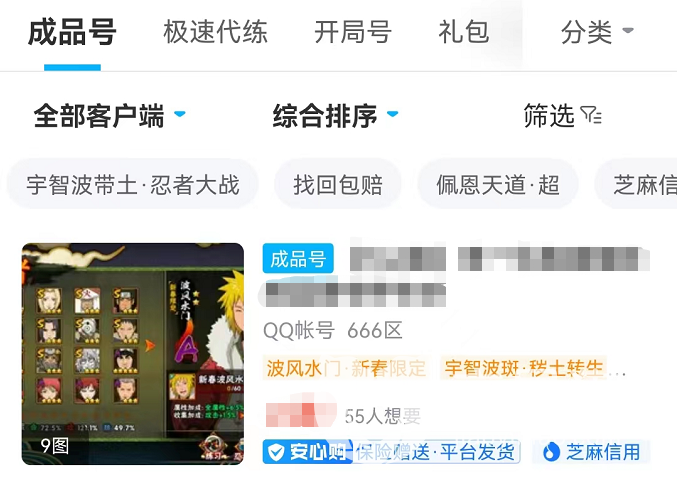
Task: Tap the 保险赠送·平台发货 label
Action: coord(435,452)
